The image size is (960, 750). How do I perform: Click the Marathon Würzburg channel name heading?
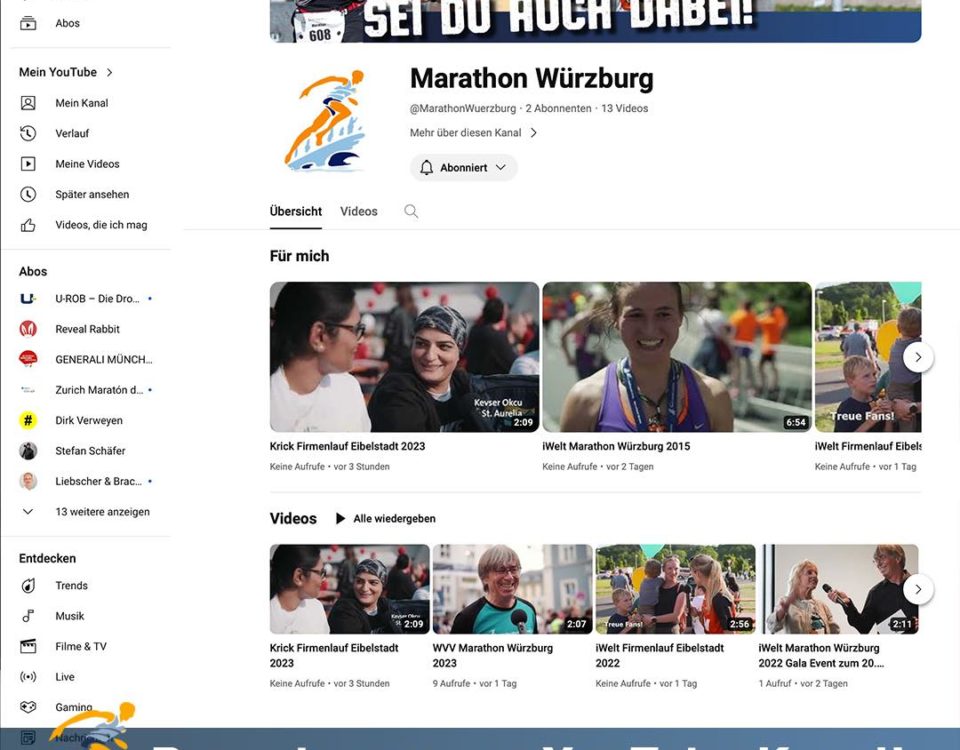(x=531, y=78)
